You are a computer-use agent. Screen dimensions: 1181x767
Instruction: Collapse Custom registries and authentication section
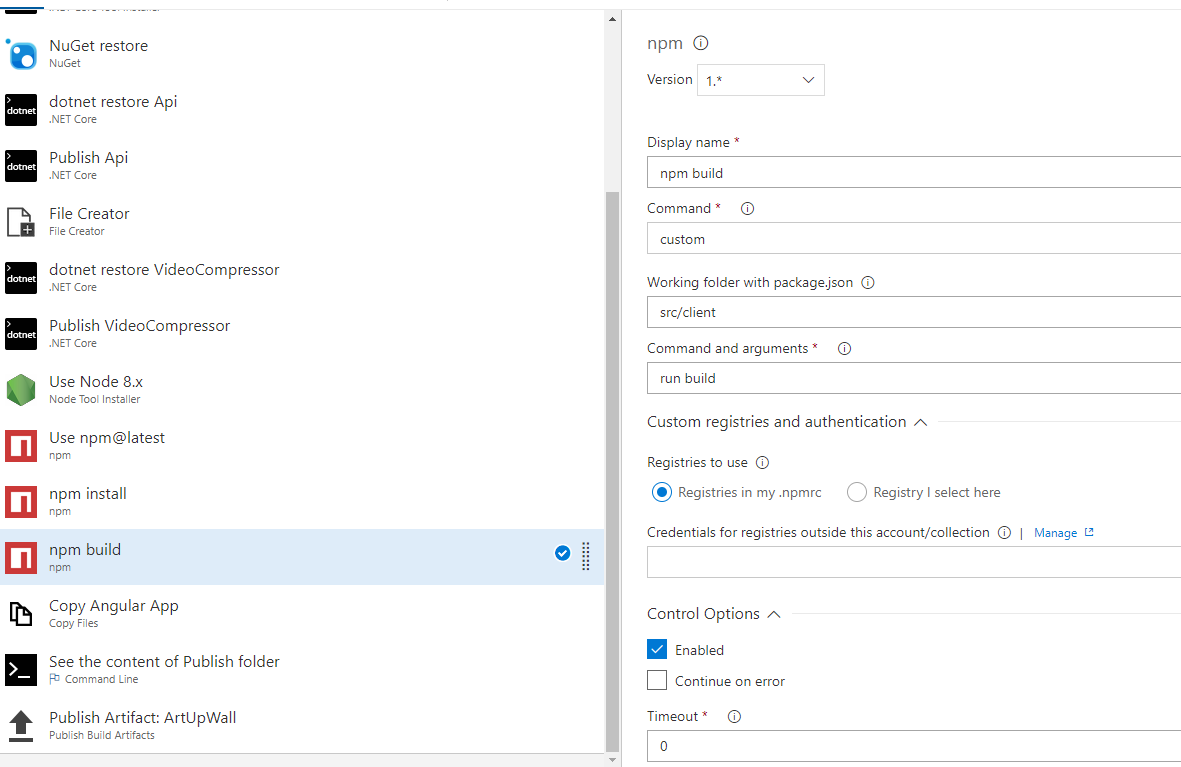(920, 423)
